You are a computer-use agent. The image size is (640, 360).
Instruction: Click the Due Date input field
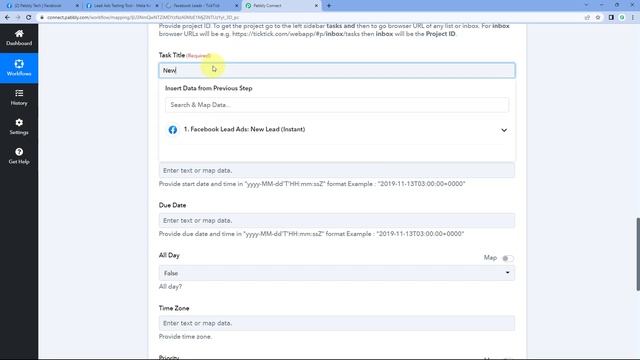point(337,220)
